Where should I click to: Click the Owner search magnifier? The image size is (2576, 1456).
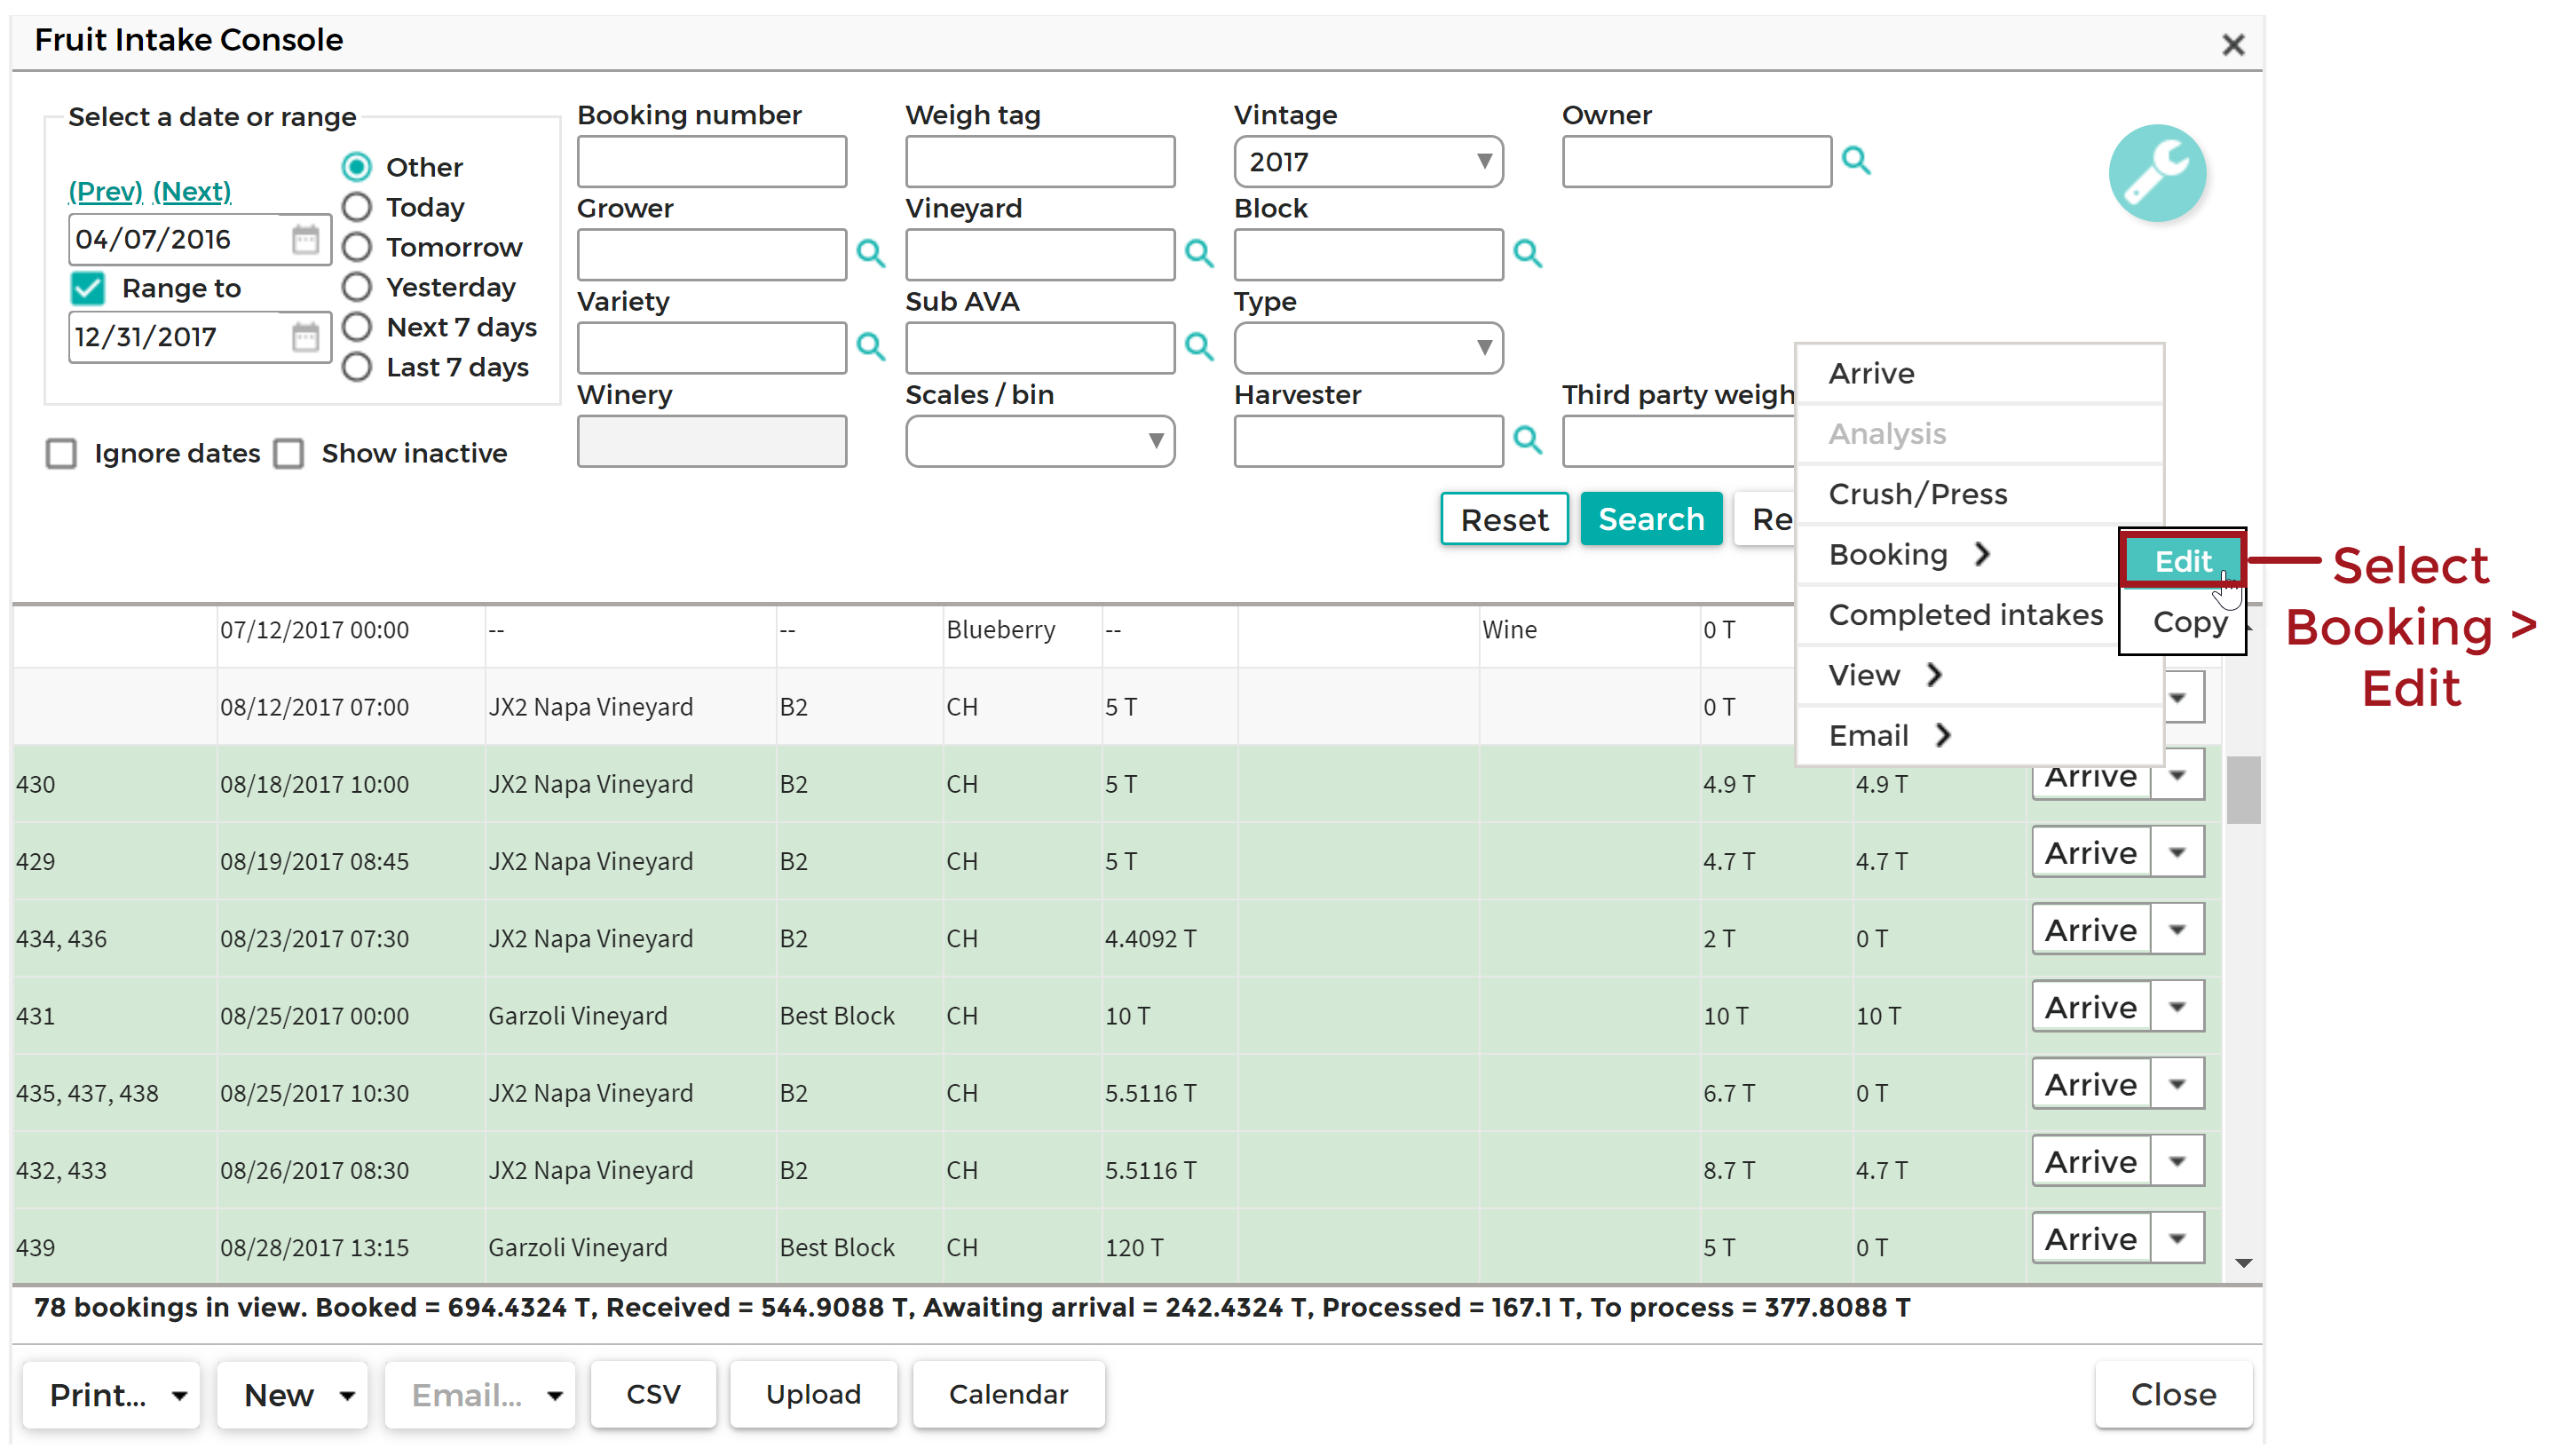[x=1856, y=160]
